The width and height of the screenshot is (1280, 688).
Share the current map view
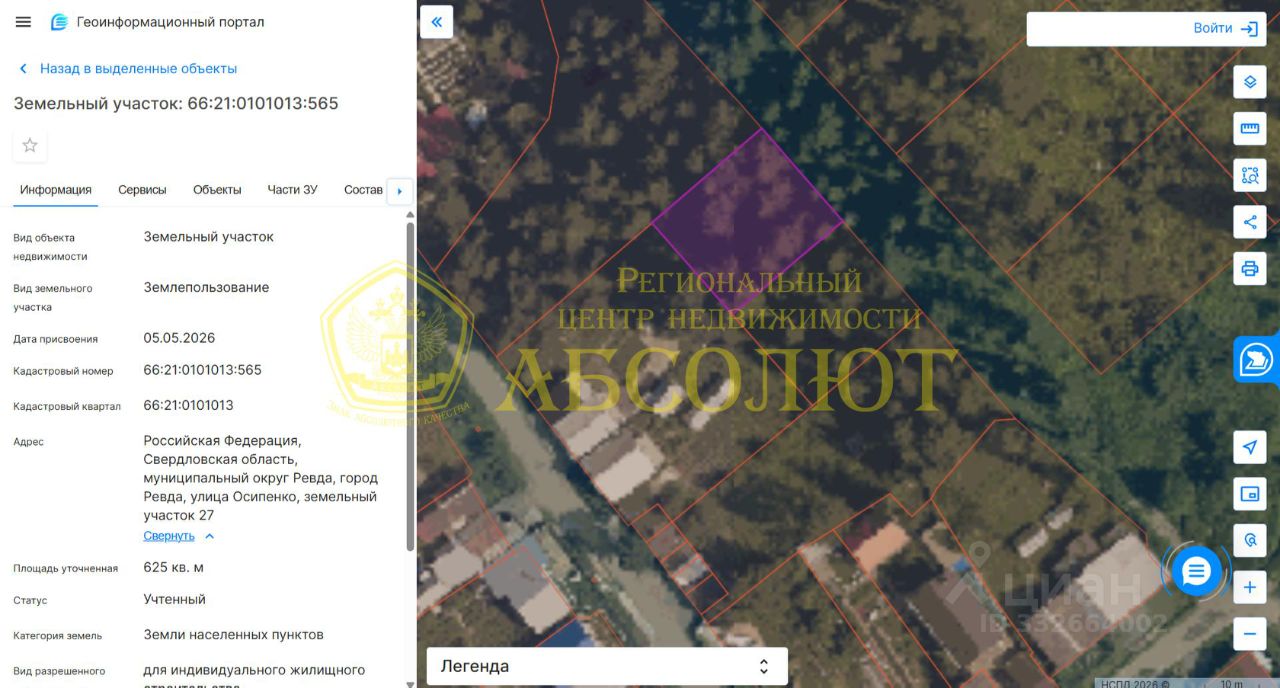tap(1250, 222)
